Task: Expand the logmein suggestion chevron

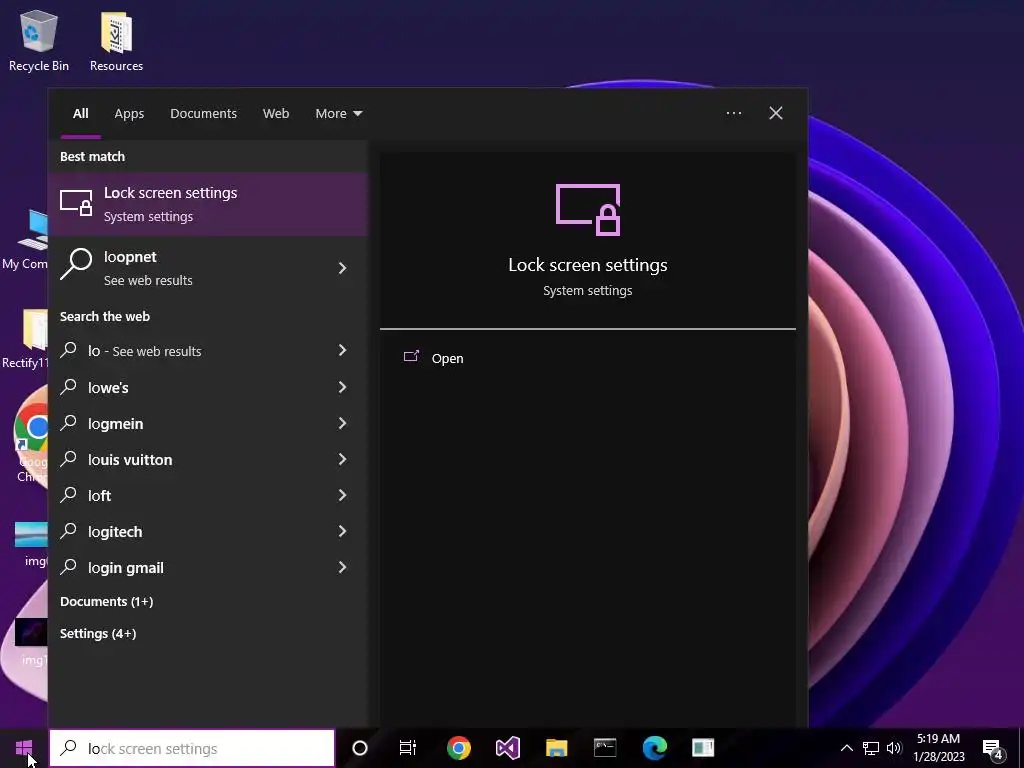Action: (x=342, y=423)
